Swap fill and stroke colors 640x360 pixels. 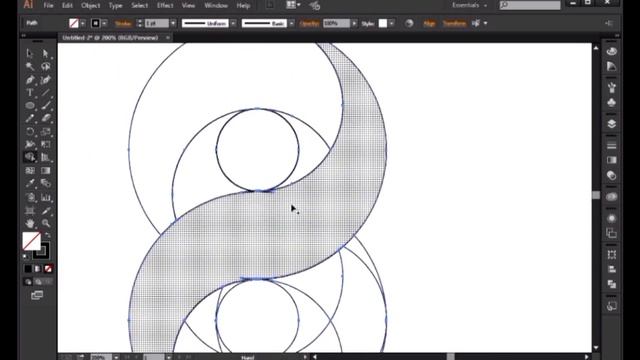coord(48,235)
